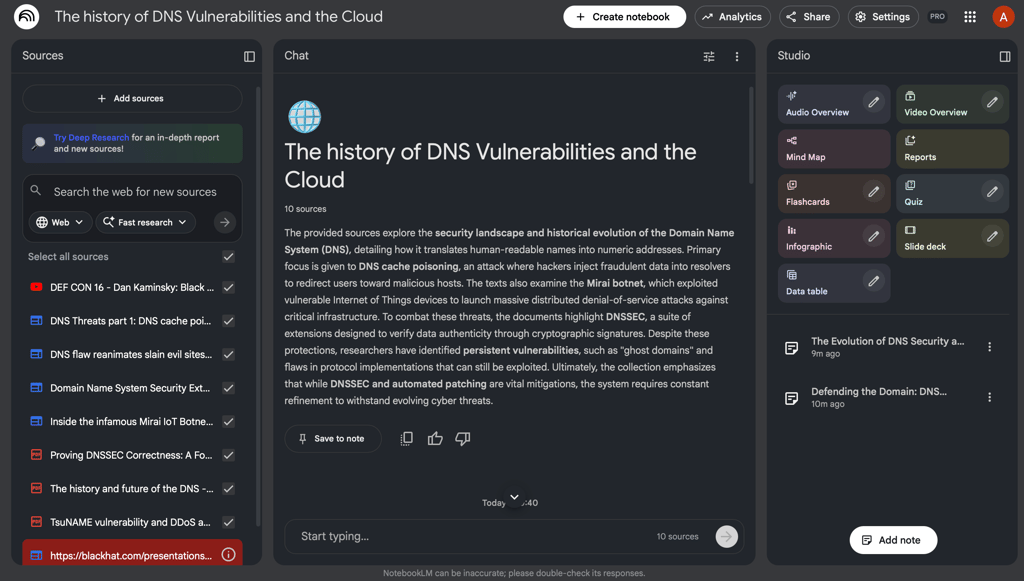Uncheck DNS Threats part 1 source
This screenshot has height=581, width=1024.
click(229, 321)
